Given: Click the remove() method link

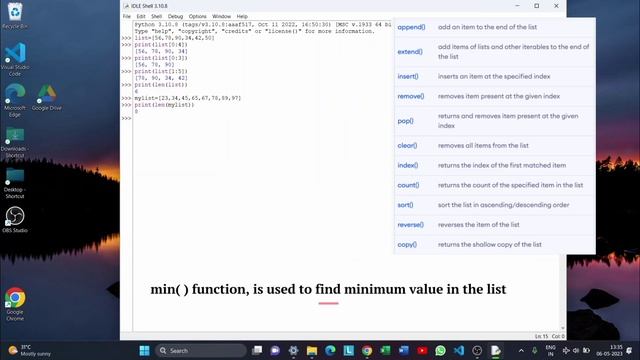Looking at the screenshot, I should pyautogui.click(x=411, y=96).
